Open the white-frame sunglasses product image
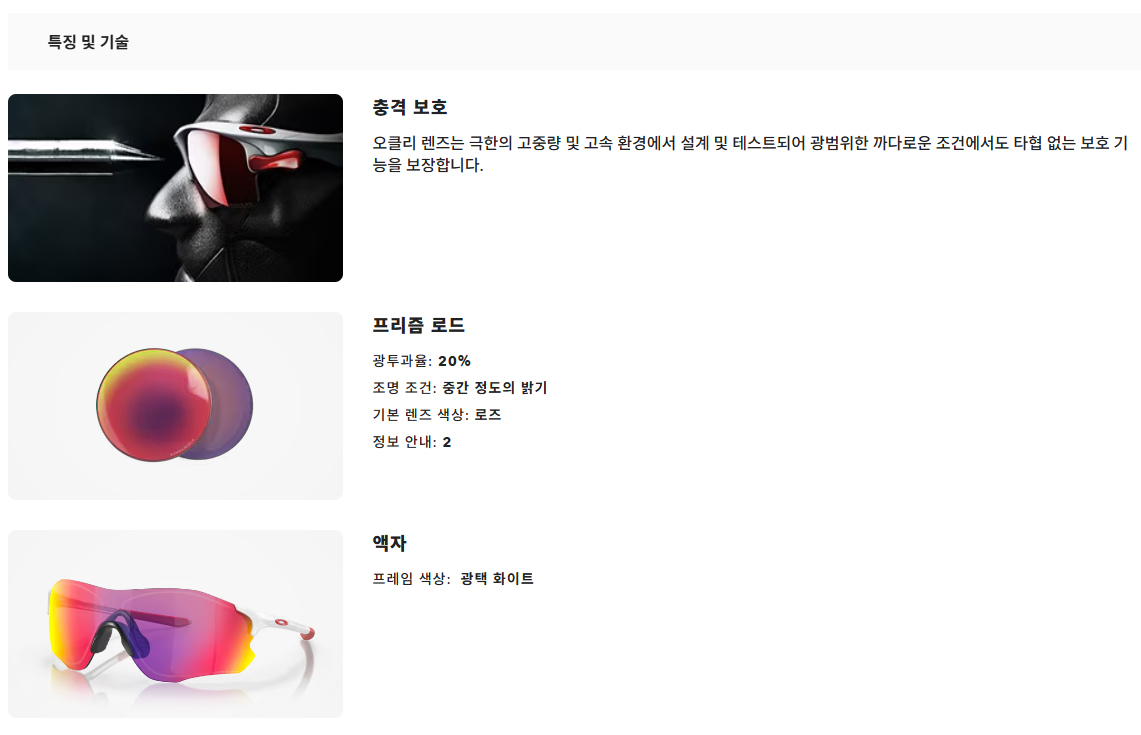The height and width of the screenshot is (735, 1141). [x=175, y=624]
